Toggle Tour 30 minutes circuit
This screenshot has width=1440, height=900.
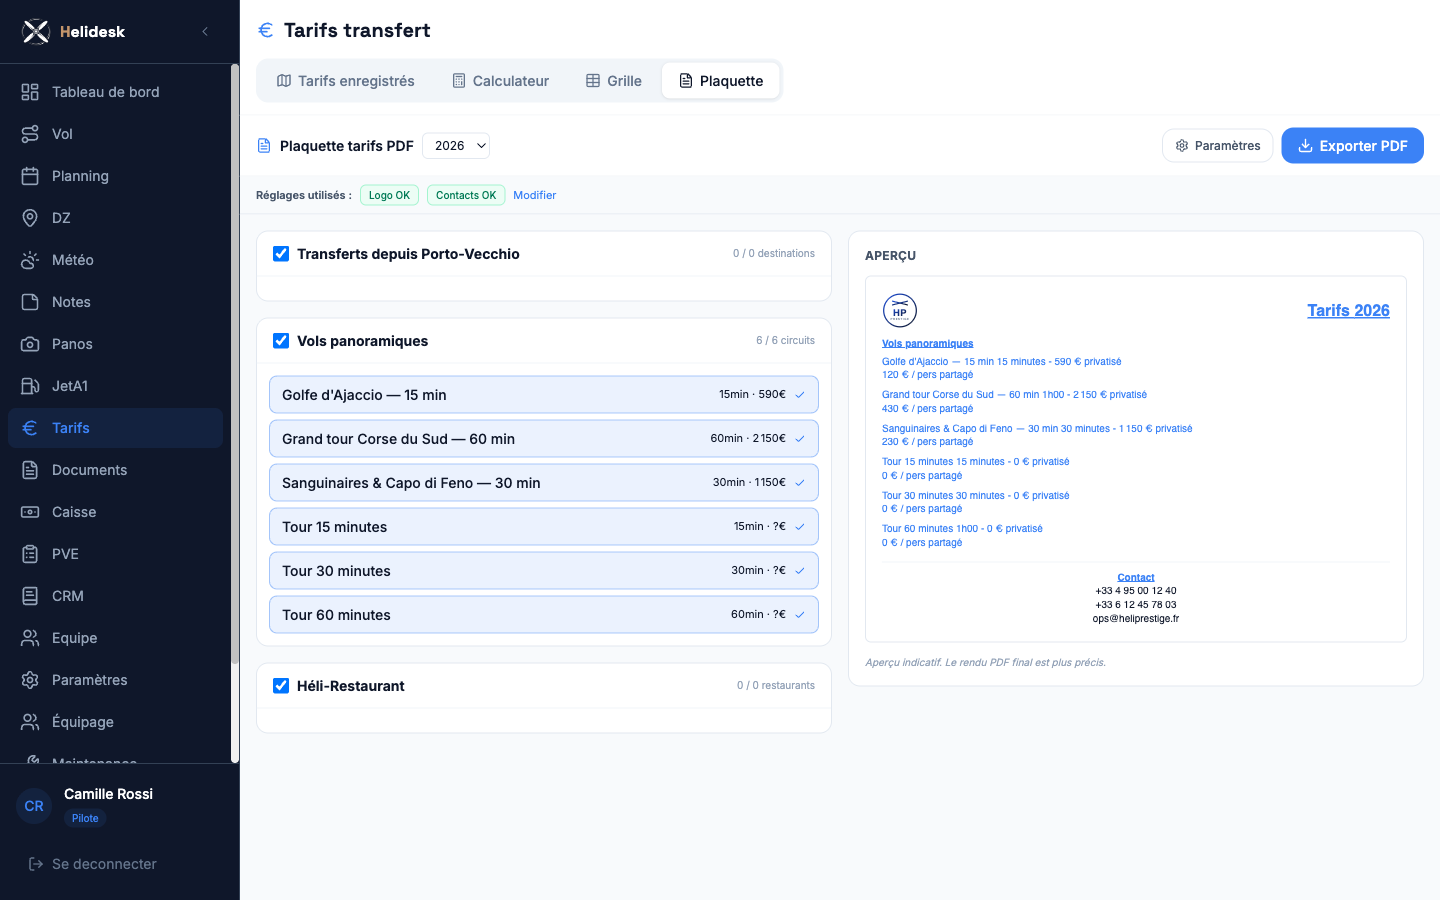tap(544, 571)
